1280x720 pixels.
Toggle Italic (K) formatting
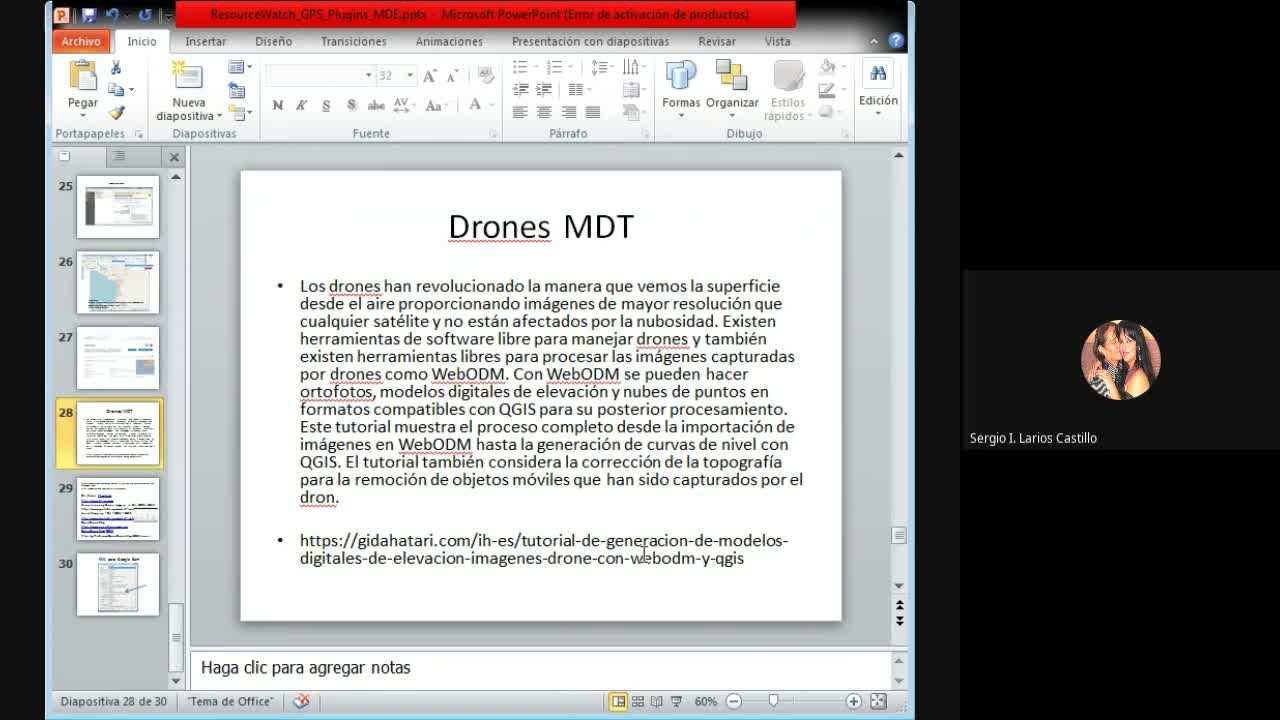tap(301, 105)
